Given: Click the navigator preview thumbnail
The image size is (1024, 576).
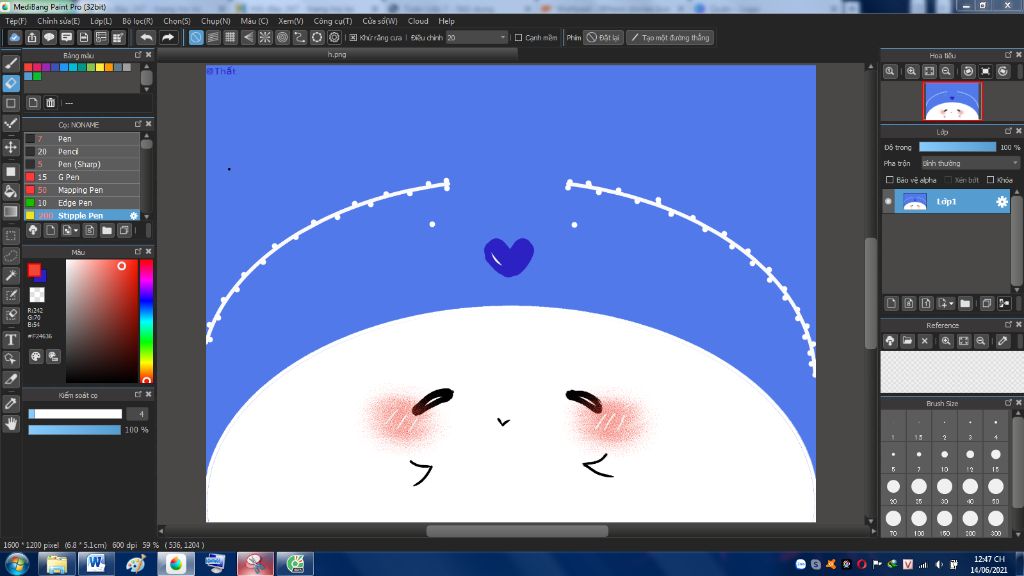Looking at the screenshot, I should point(952,101).
